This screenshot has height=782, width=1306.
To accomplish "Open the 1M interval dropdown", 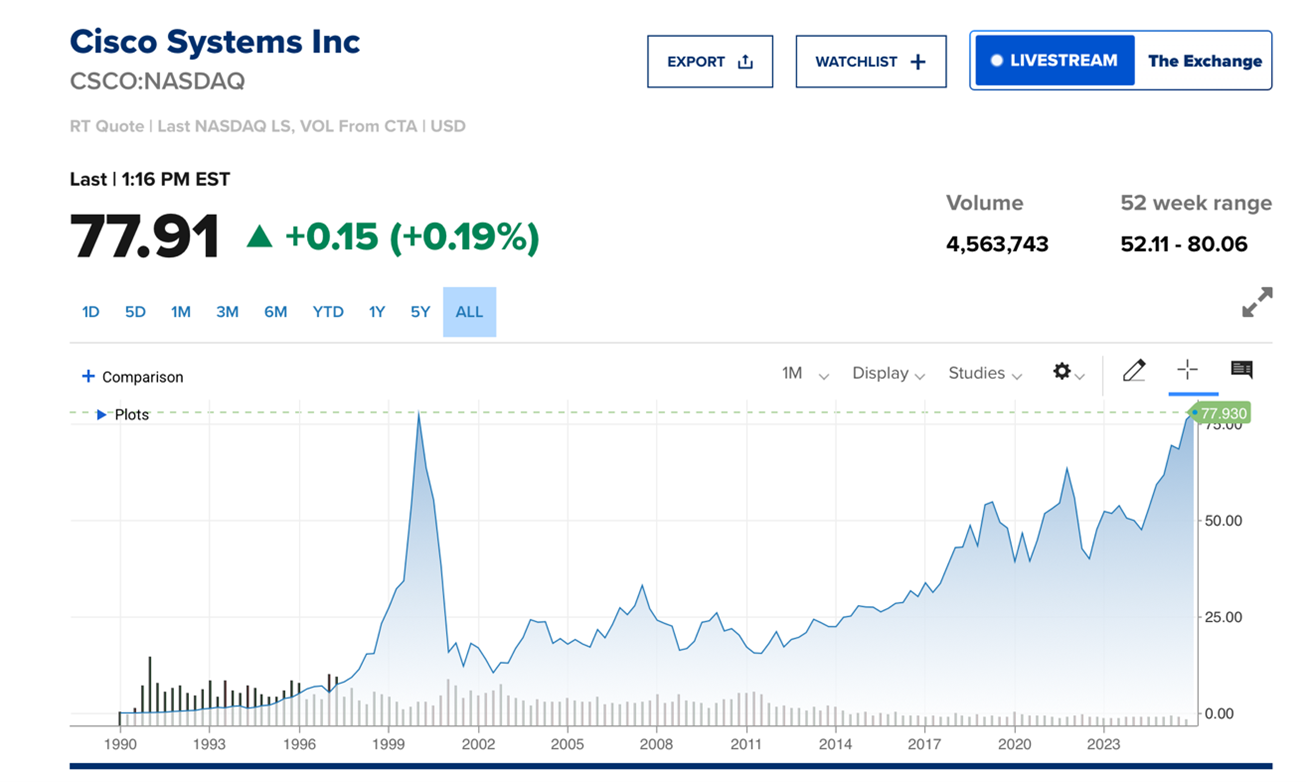I will 805,373.
